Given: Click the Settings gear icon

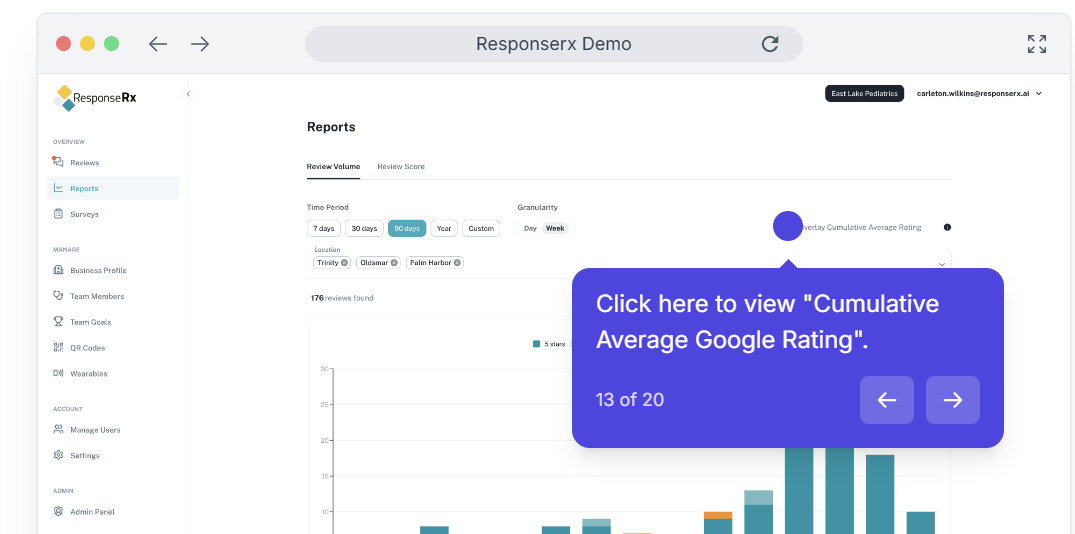Looking at the screenshot, I should pyautogui.click(x=58, y=455).
